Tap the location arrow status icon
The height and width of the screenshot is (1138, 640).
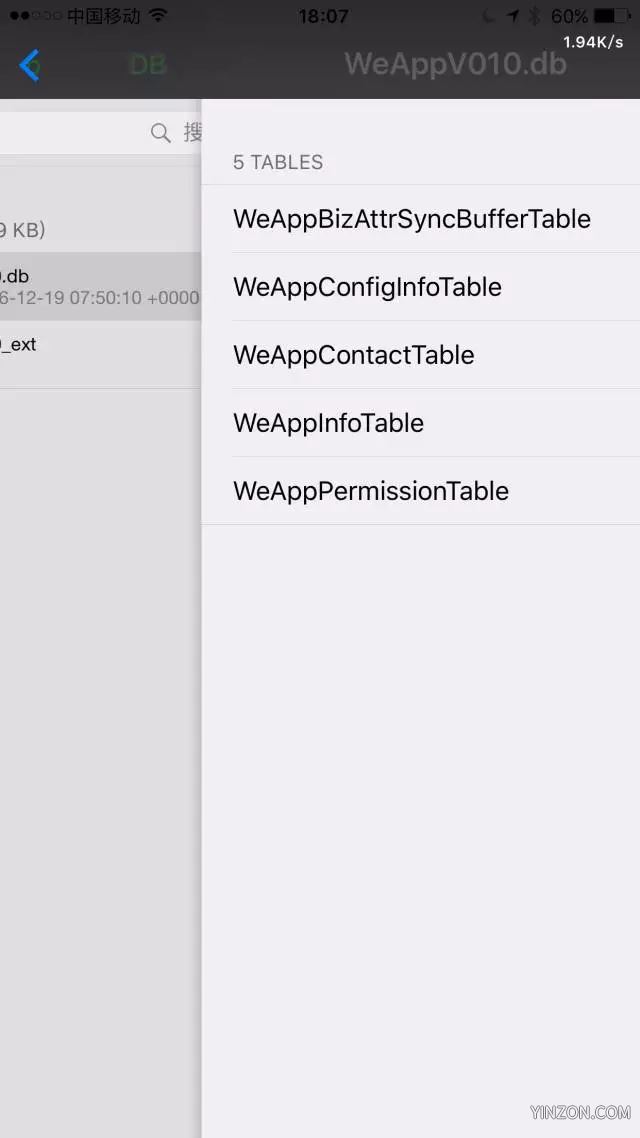pyautogui.click(x=512, y=16)
